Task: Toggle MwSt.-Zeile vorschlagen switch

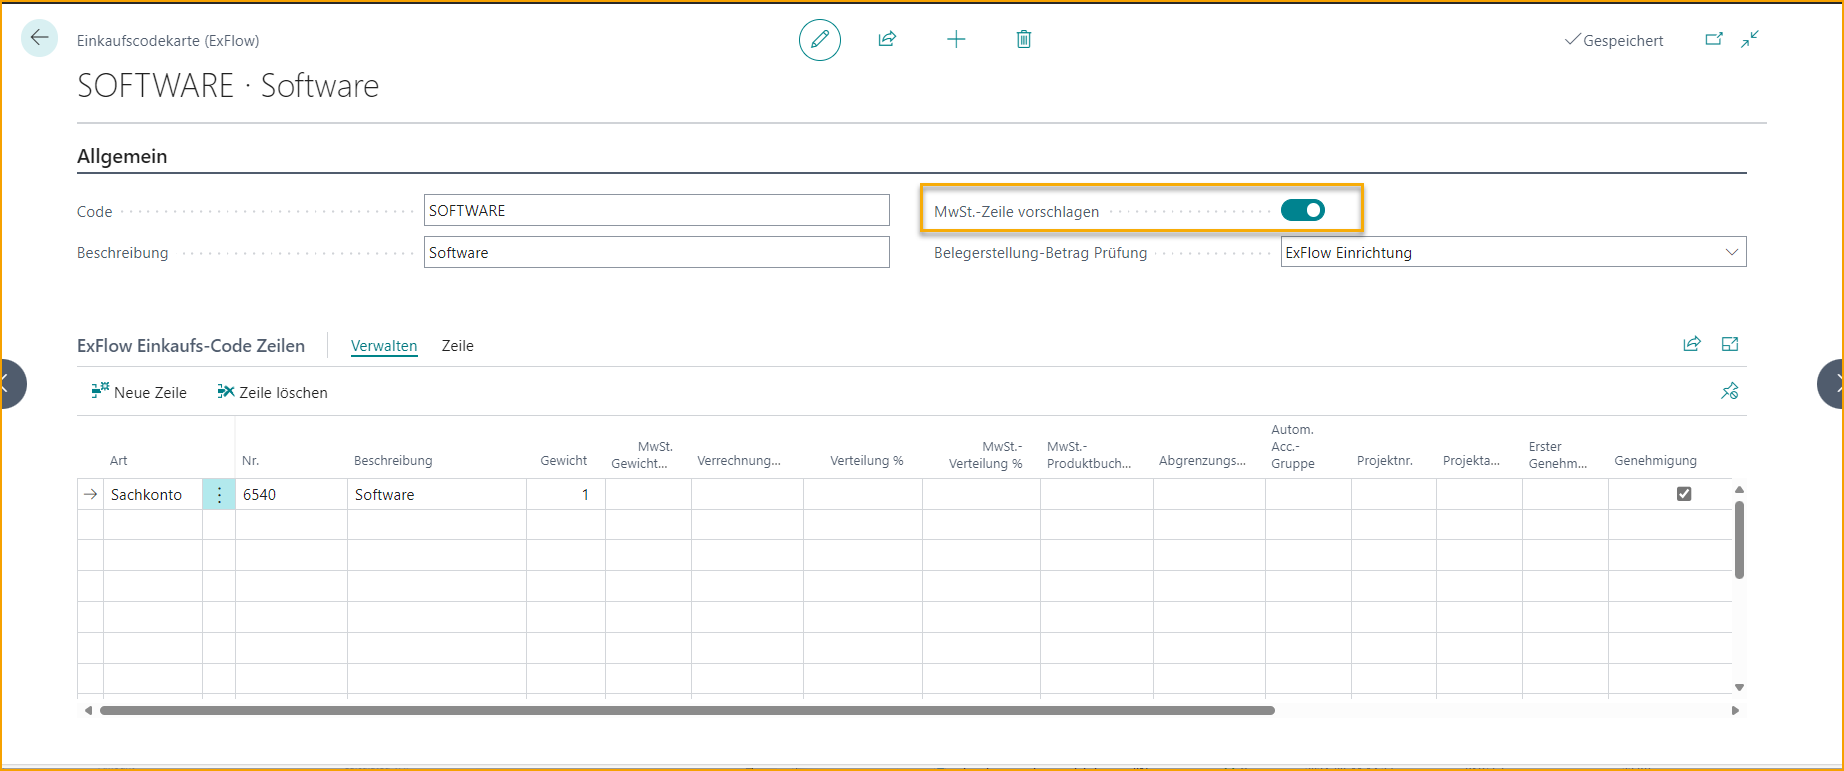Action: click(1302, 210)
